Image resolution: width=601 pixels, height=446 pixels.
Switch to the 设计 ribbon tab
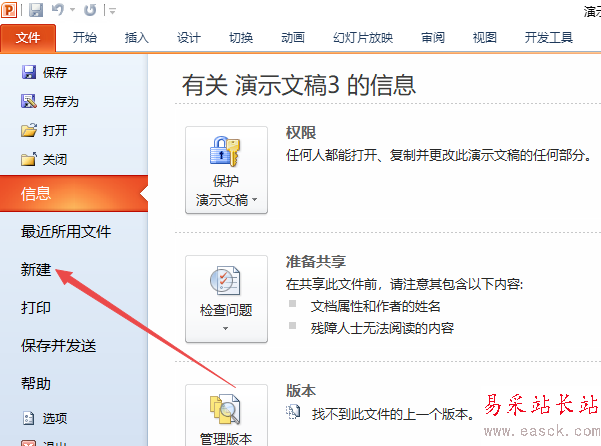pos(189,38)
